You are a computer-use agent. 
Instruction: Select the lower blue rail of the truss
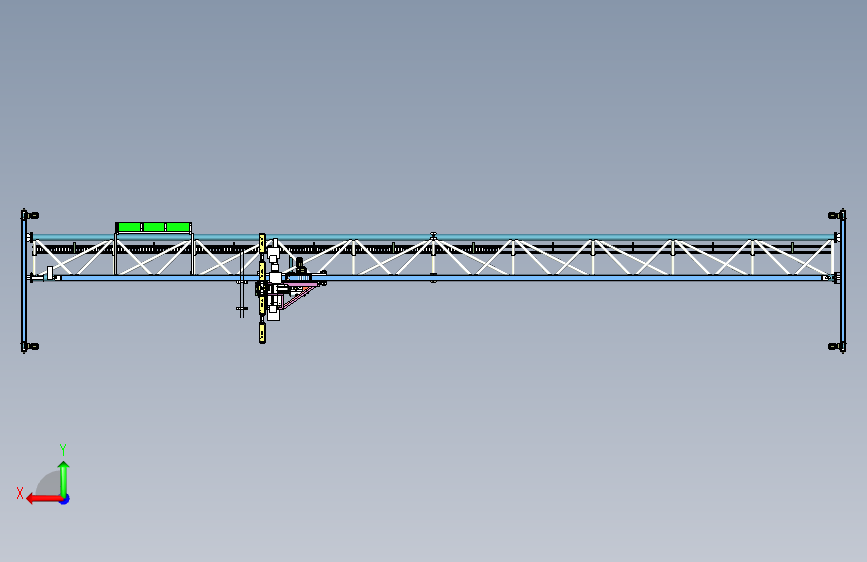pos(442,278)
